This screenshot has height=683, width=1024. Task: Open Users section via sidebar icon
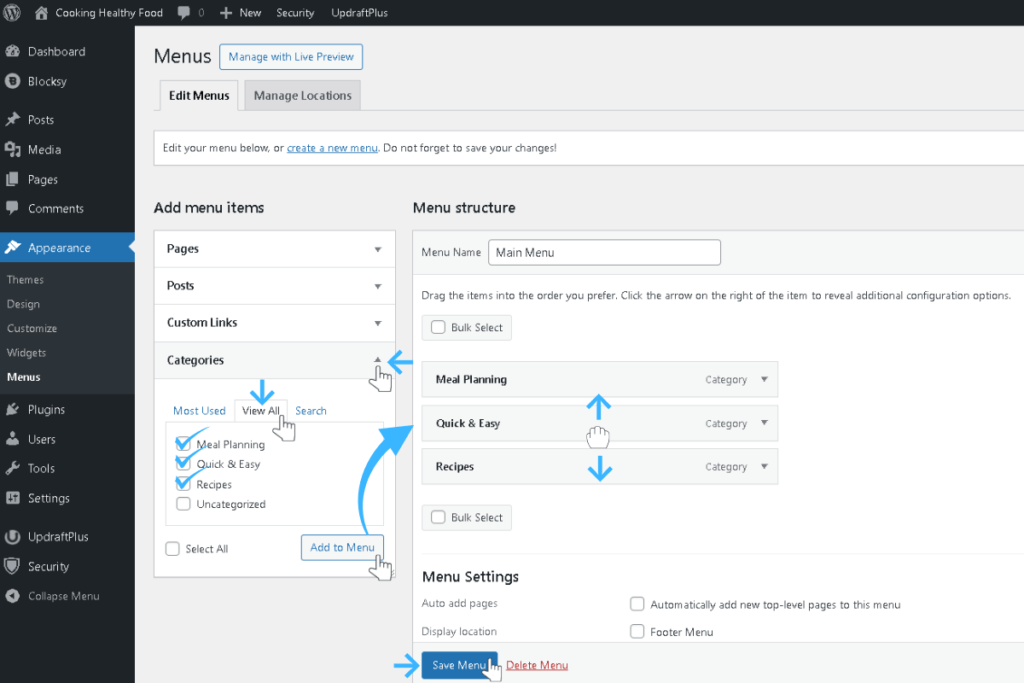13,439
